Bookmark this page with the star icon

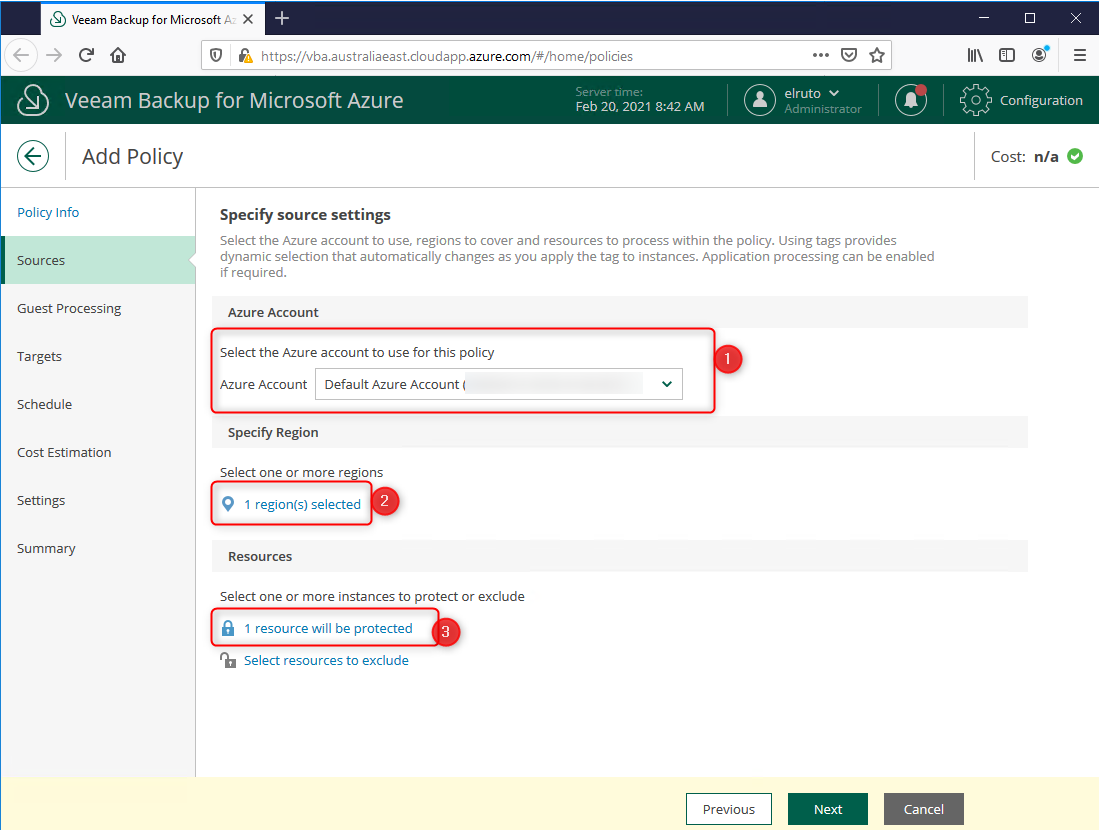point(877,56)
